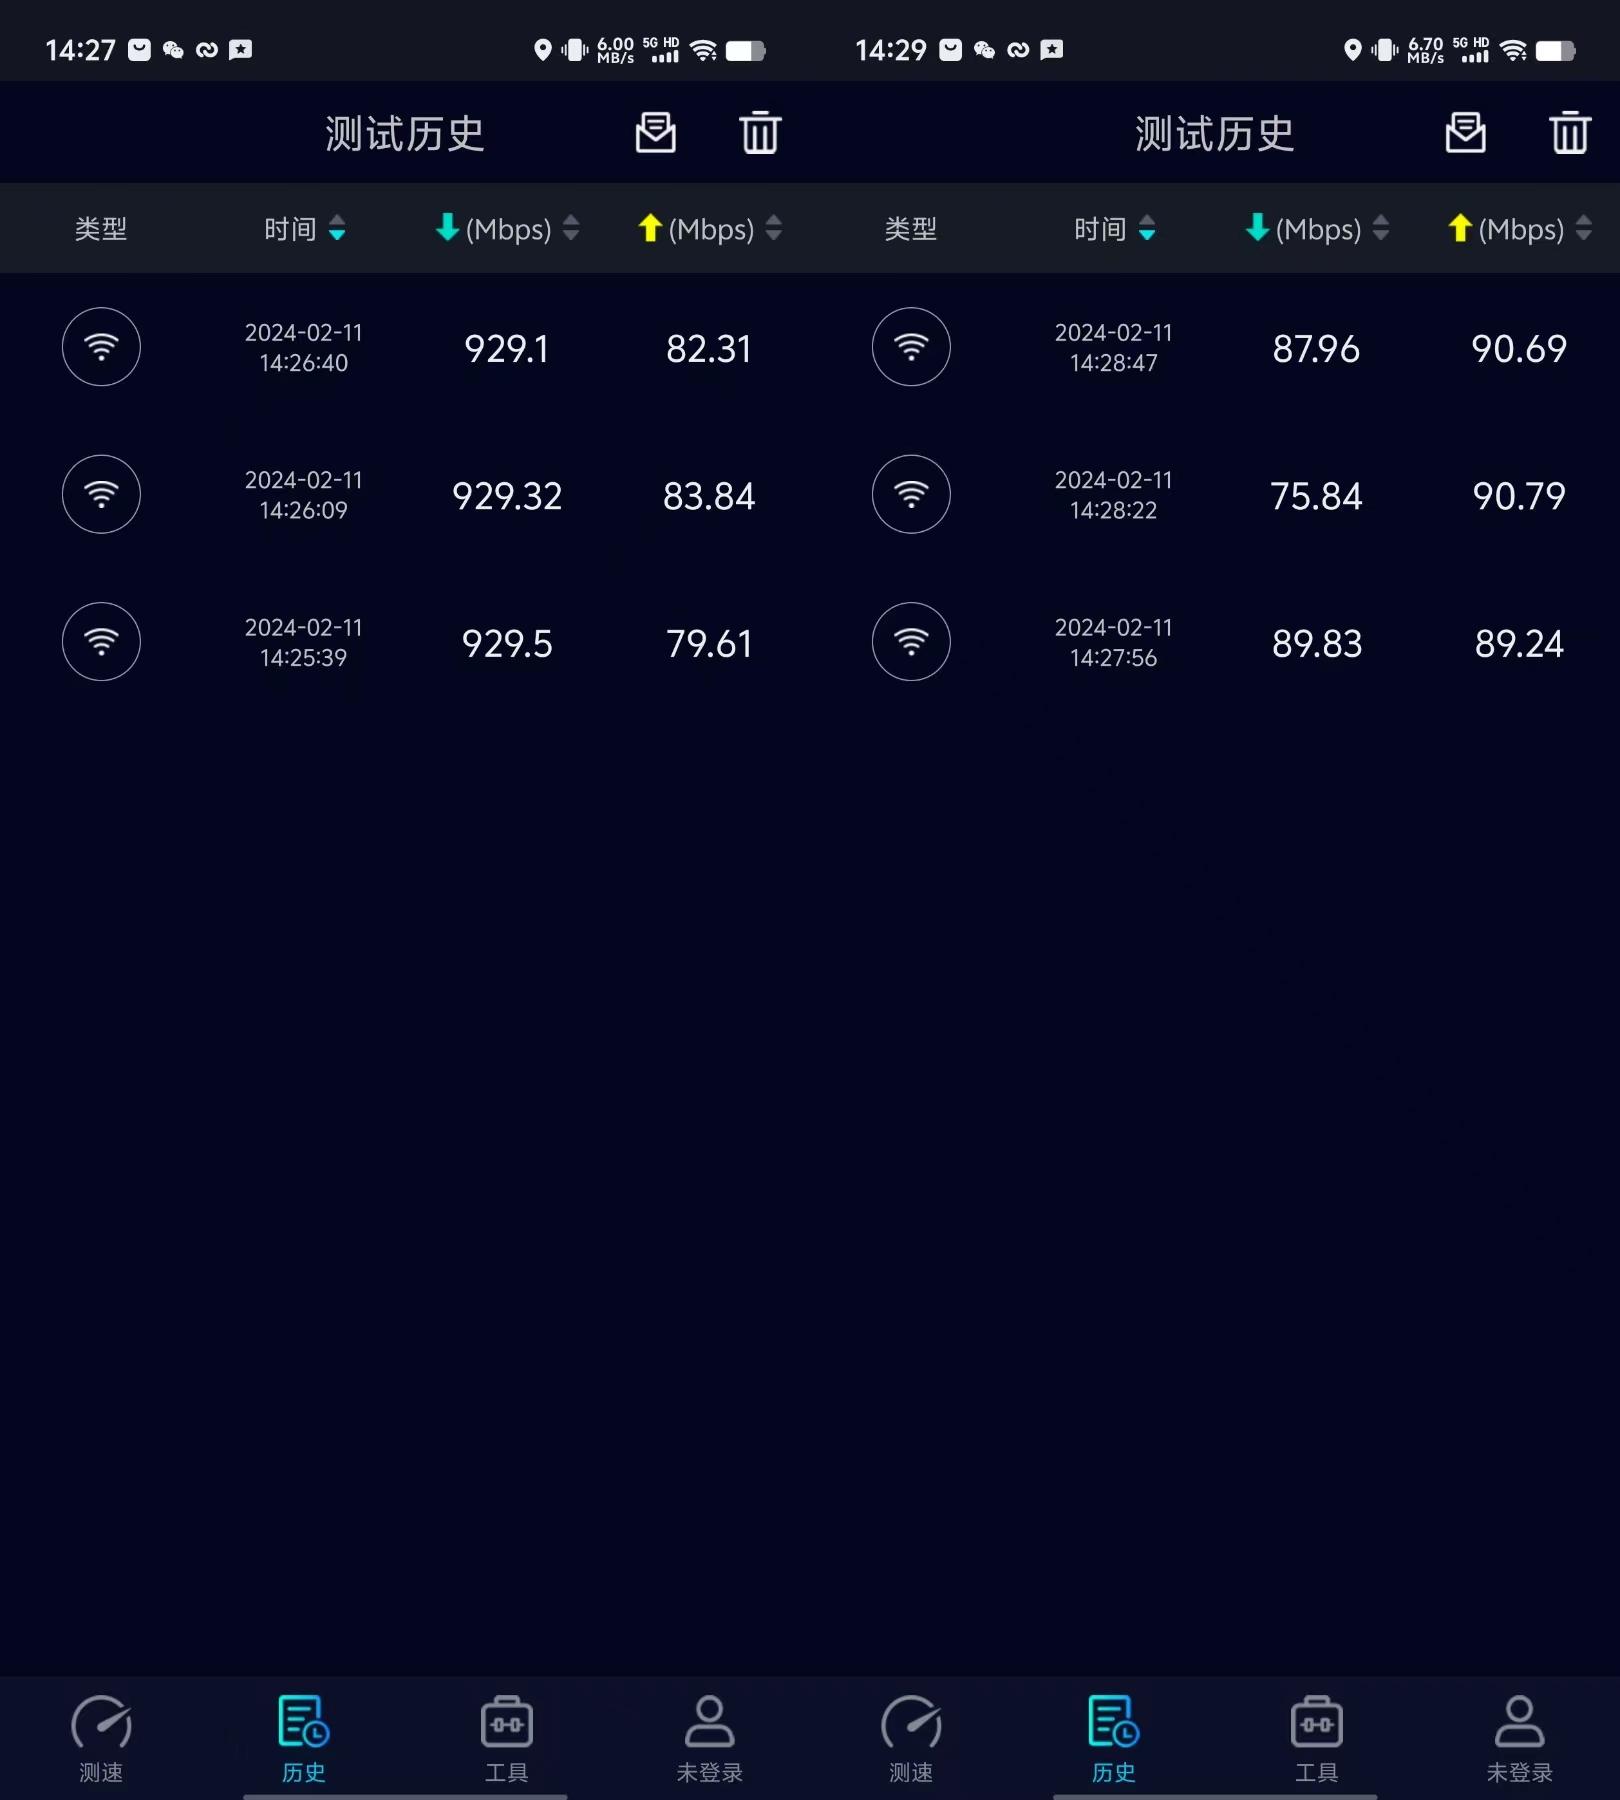Sort by download Mbps column in left screen
1620x1800 pixels.
[507, 229]
